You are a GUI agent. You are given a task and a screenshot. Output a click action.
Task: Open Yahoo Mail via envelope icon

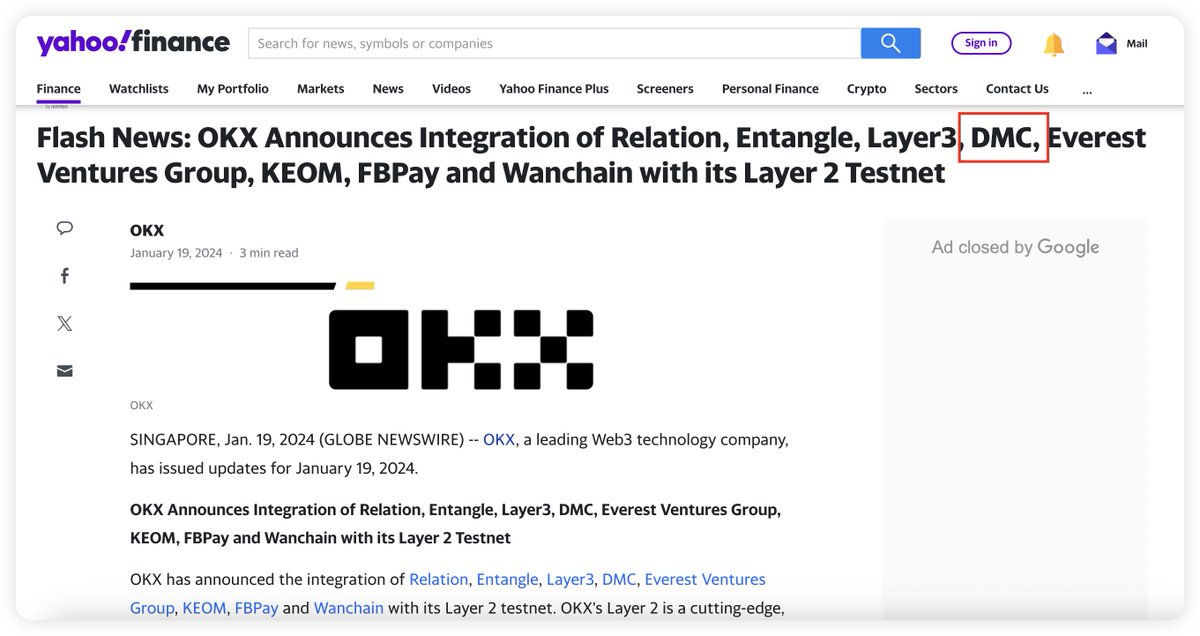coord(1106,43)
